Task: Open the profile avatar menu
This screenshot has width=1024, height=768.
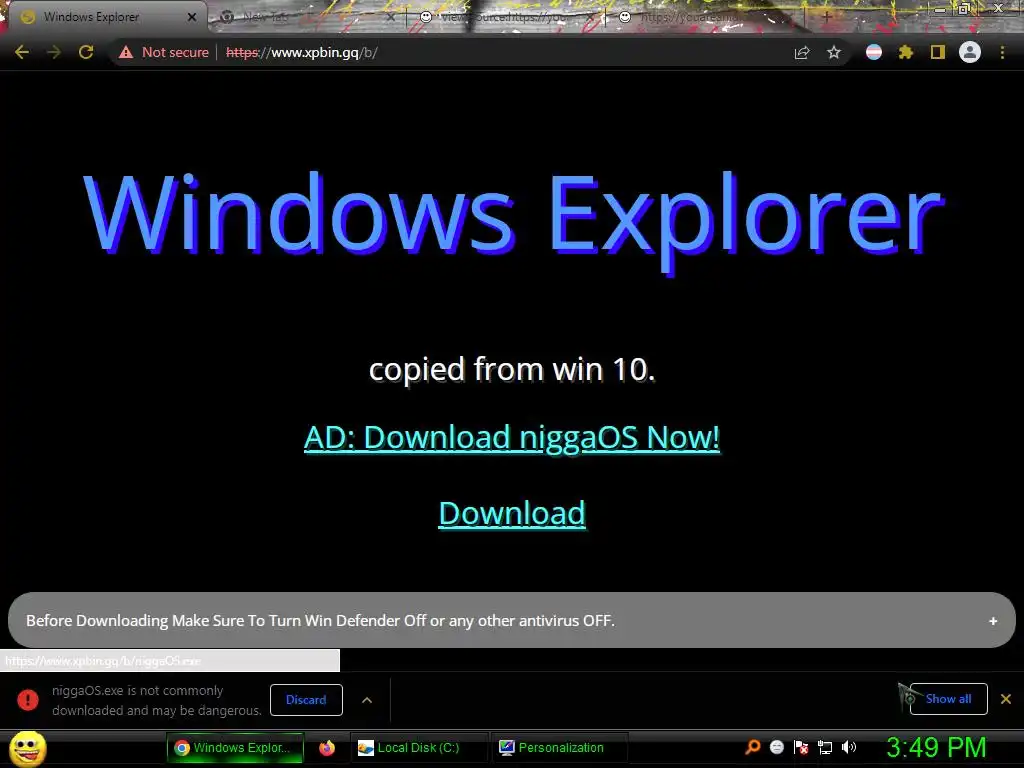Action: point(970,52)
